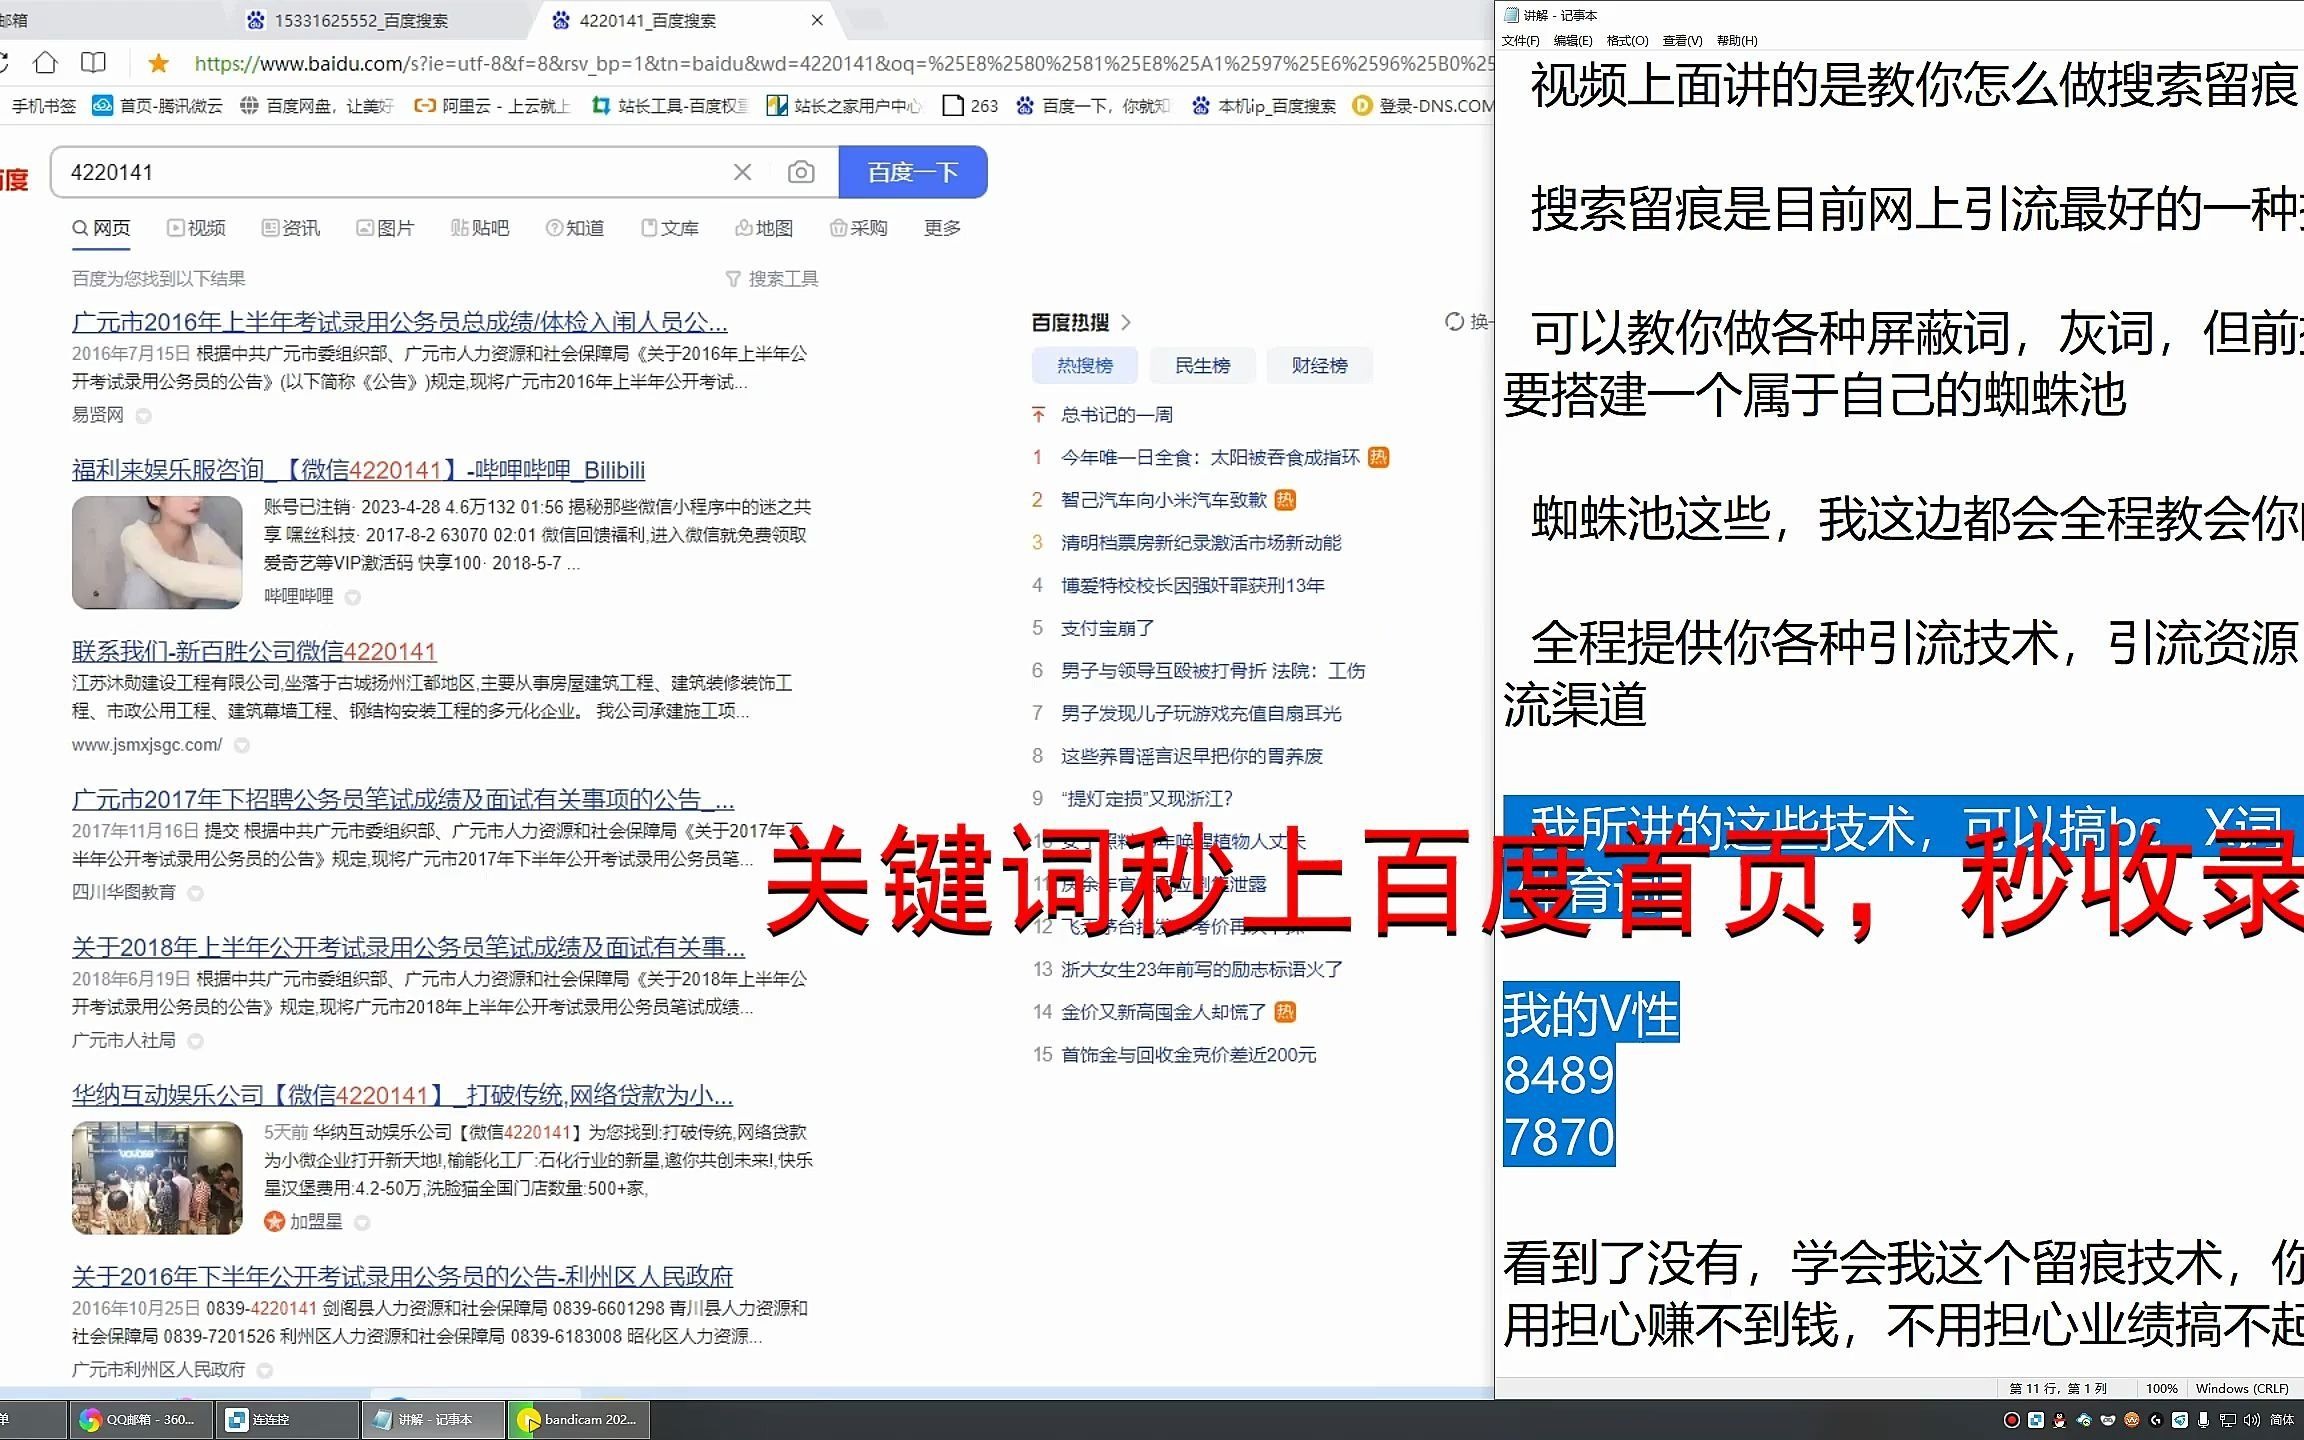Open the 本机ip_百度搜索 bookmark
Screen dimensions: 2304x1440
click(1264, 106)
